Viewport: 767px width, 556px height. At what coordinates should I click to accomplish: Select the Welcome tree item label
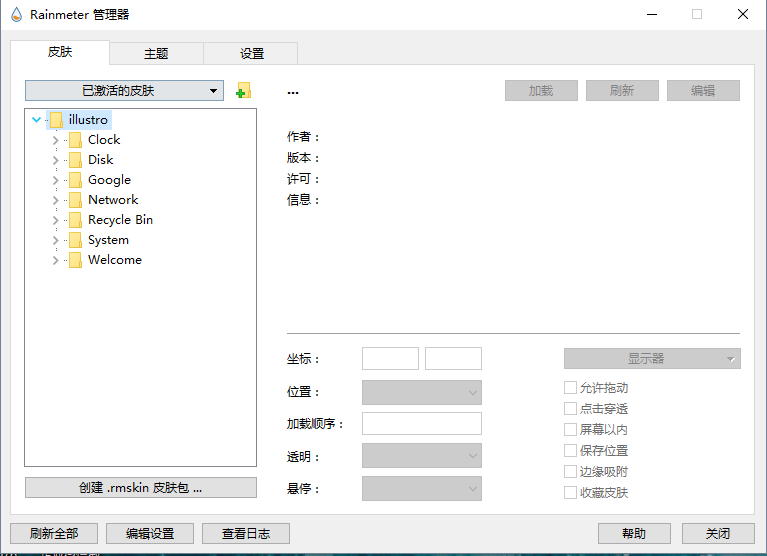(x=115, y=260)
